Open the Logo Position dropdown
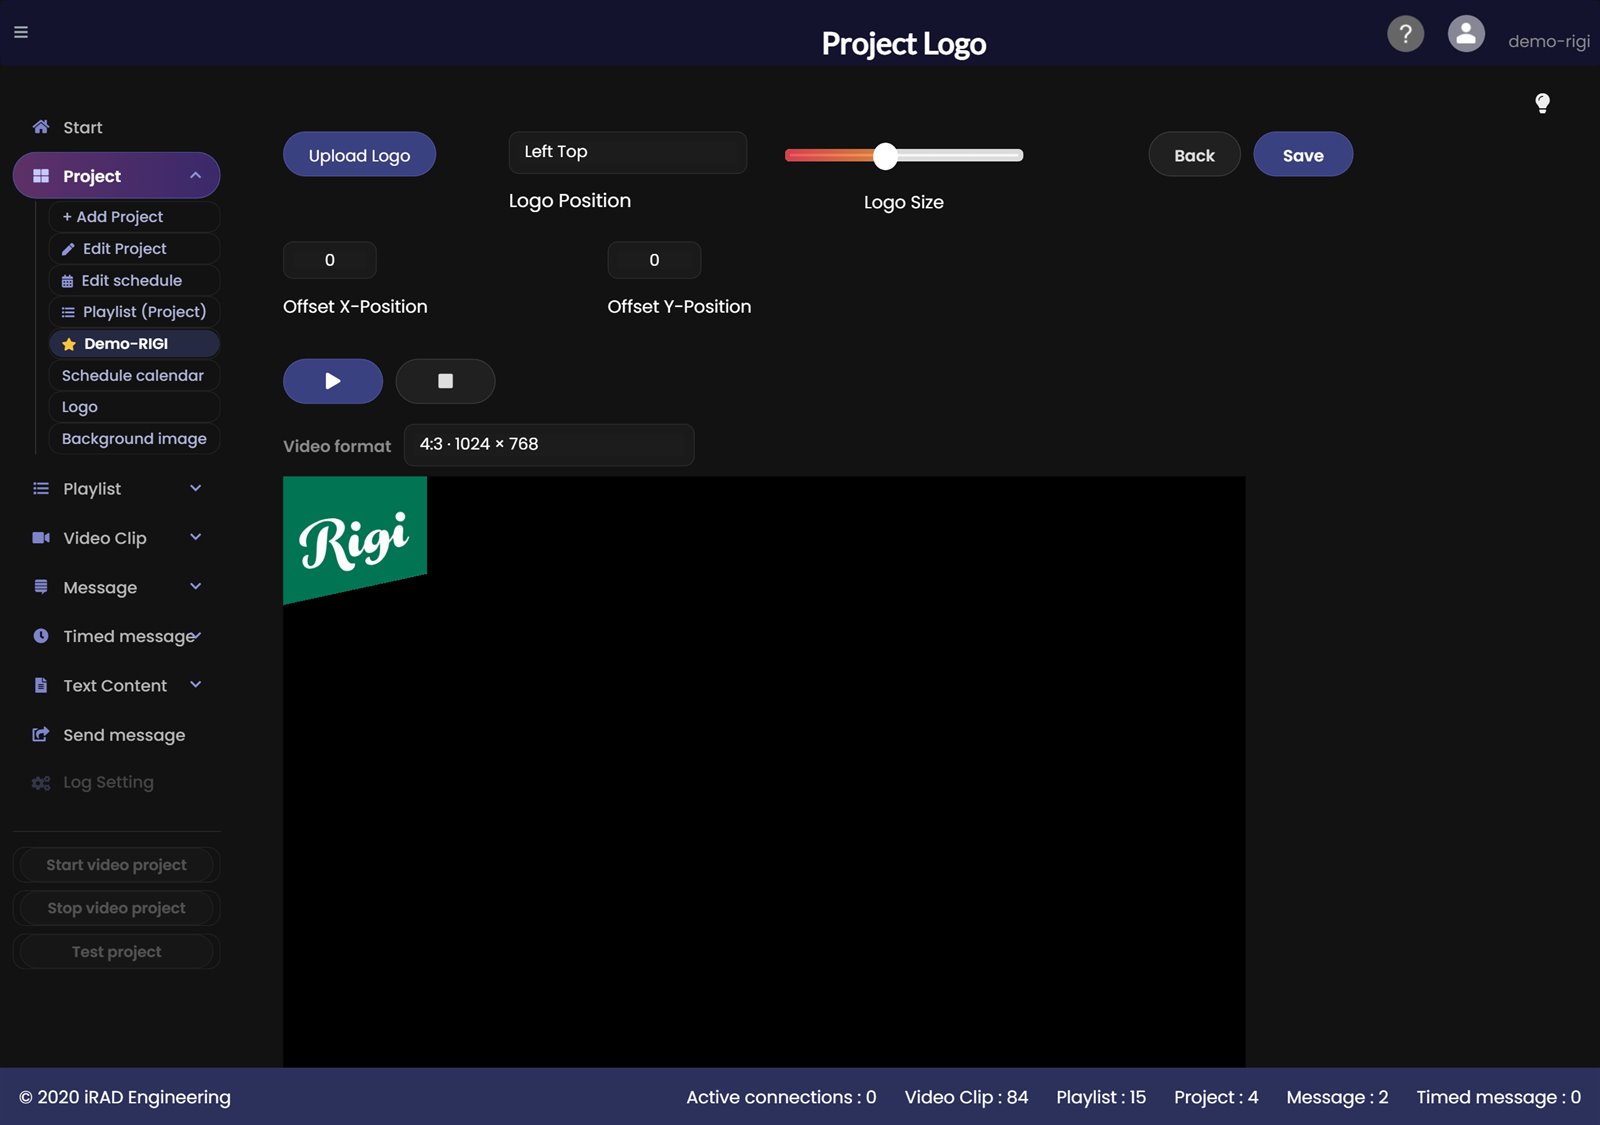Screen dimensions: 1600x1125 pos(628,152)
